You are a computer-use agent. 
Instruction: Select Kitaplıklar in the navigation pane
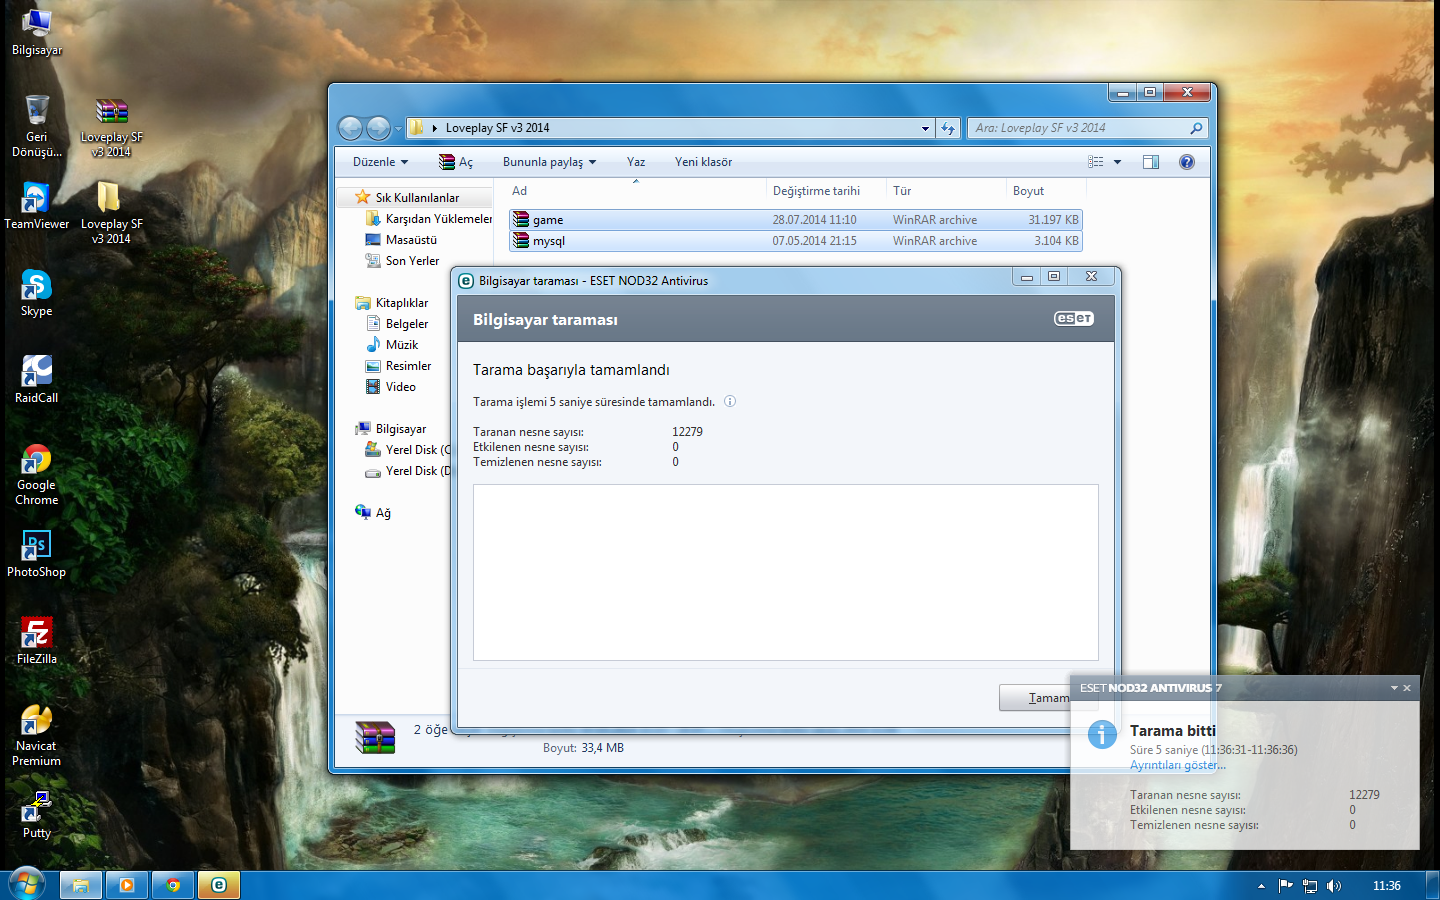point(392,303)
